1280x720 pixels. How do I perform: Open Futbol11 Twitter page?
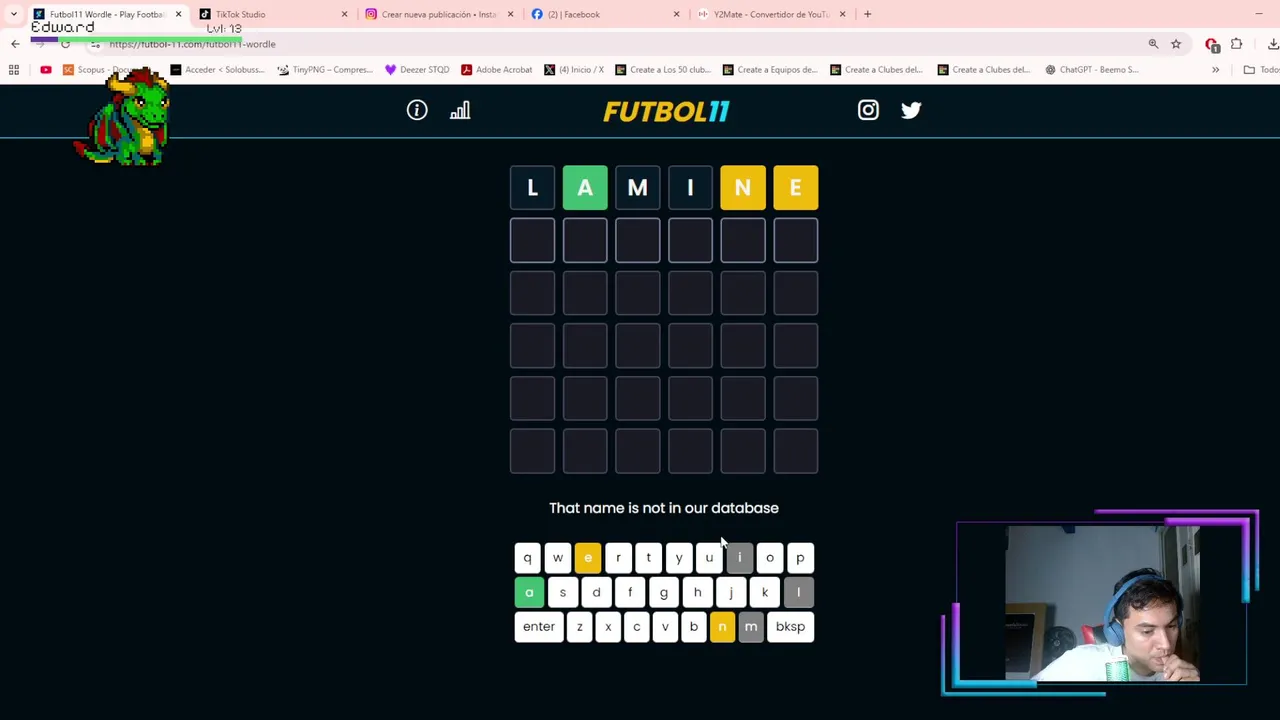(911, 110)
